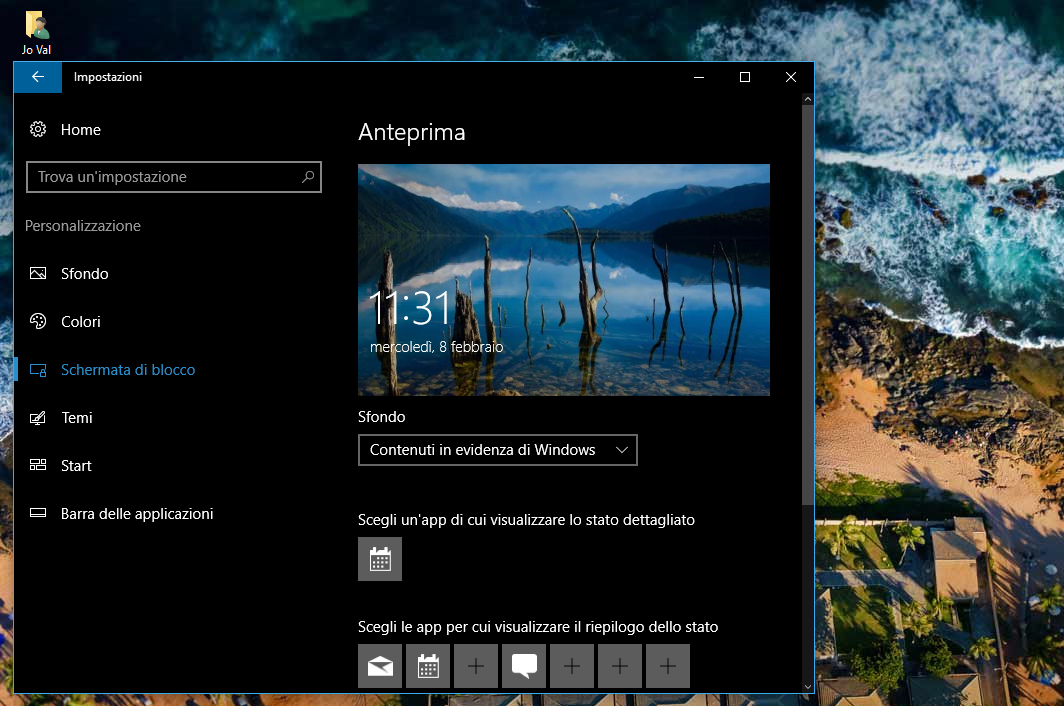Click the search magnifier icon
The width and height of the screenshot is (1064, 706).
pyautogui.click(x=308, y=177)
